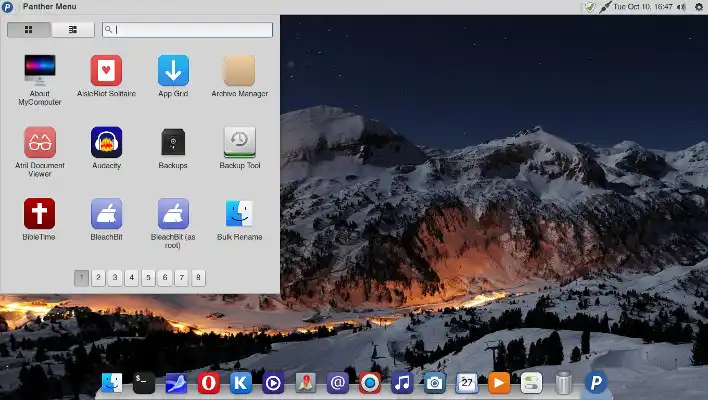Open AisleRiot Solitaire
Screen dimensions: 708x400
pos(106,72)
